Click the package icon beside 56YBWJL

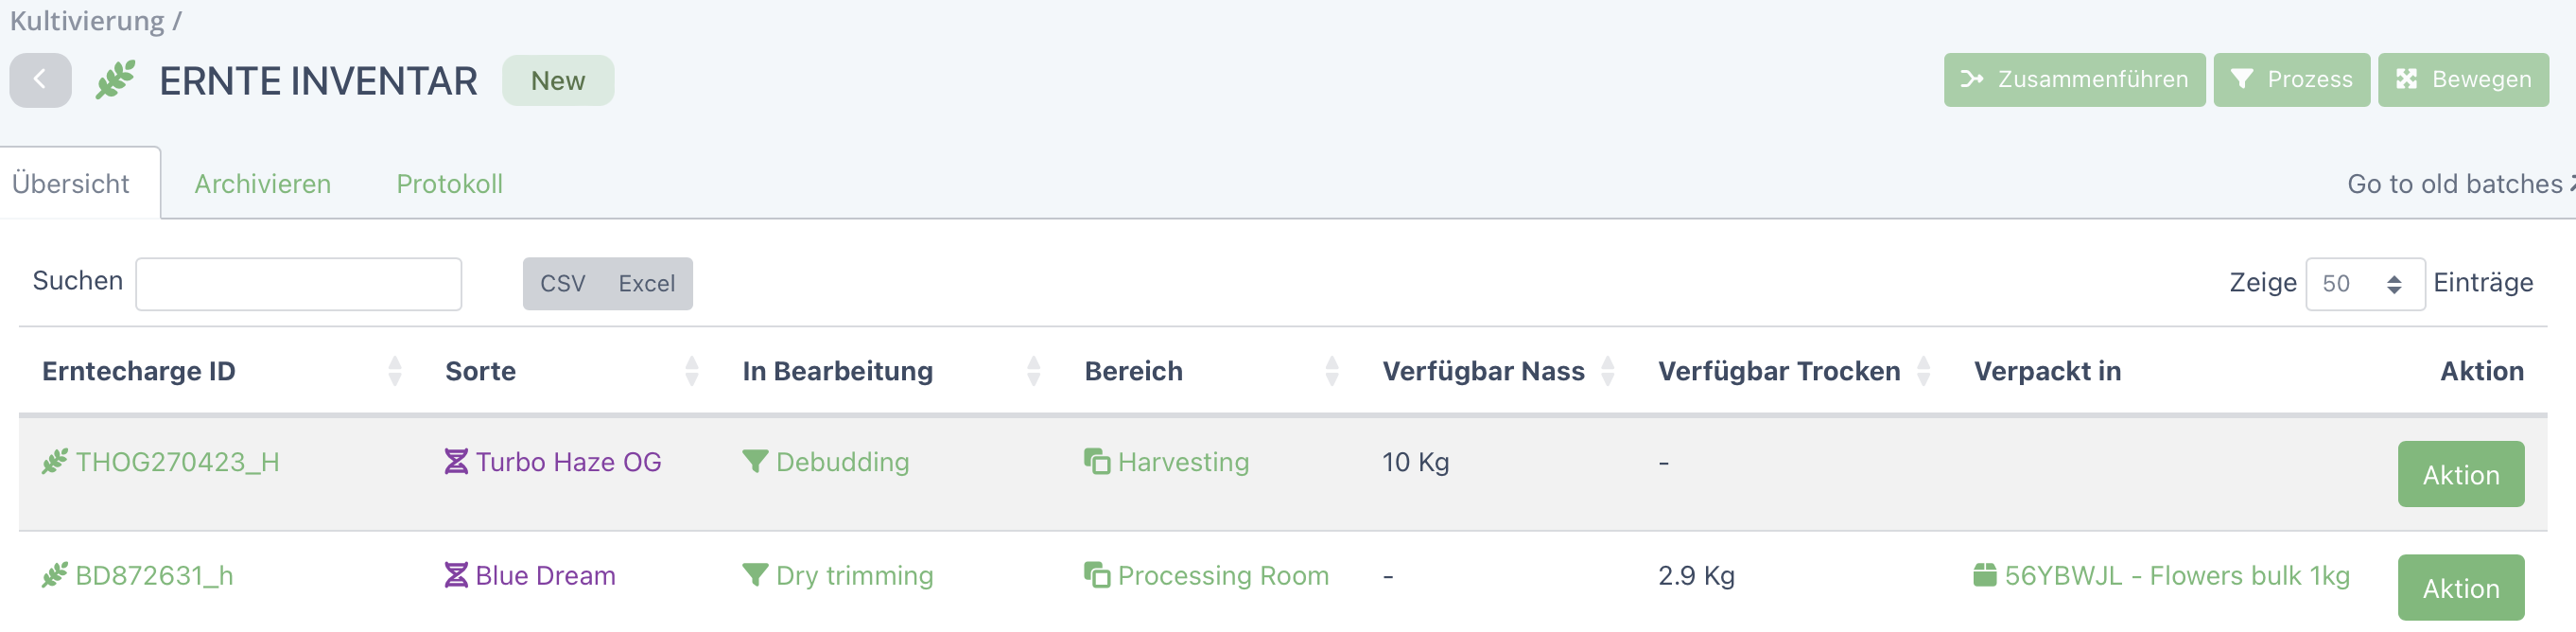[1985, 575]
